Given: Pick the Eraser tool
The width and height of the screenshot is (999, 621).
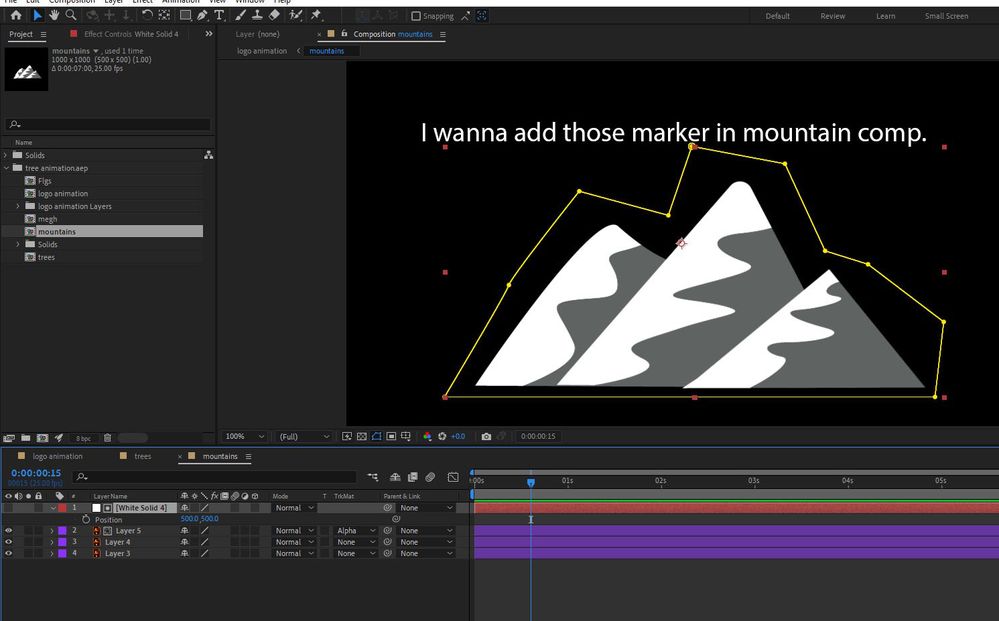Looking at the screenshot, I should pyautogui.click(x=274, y=15).
